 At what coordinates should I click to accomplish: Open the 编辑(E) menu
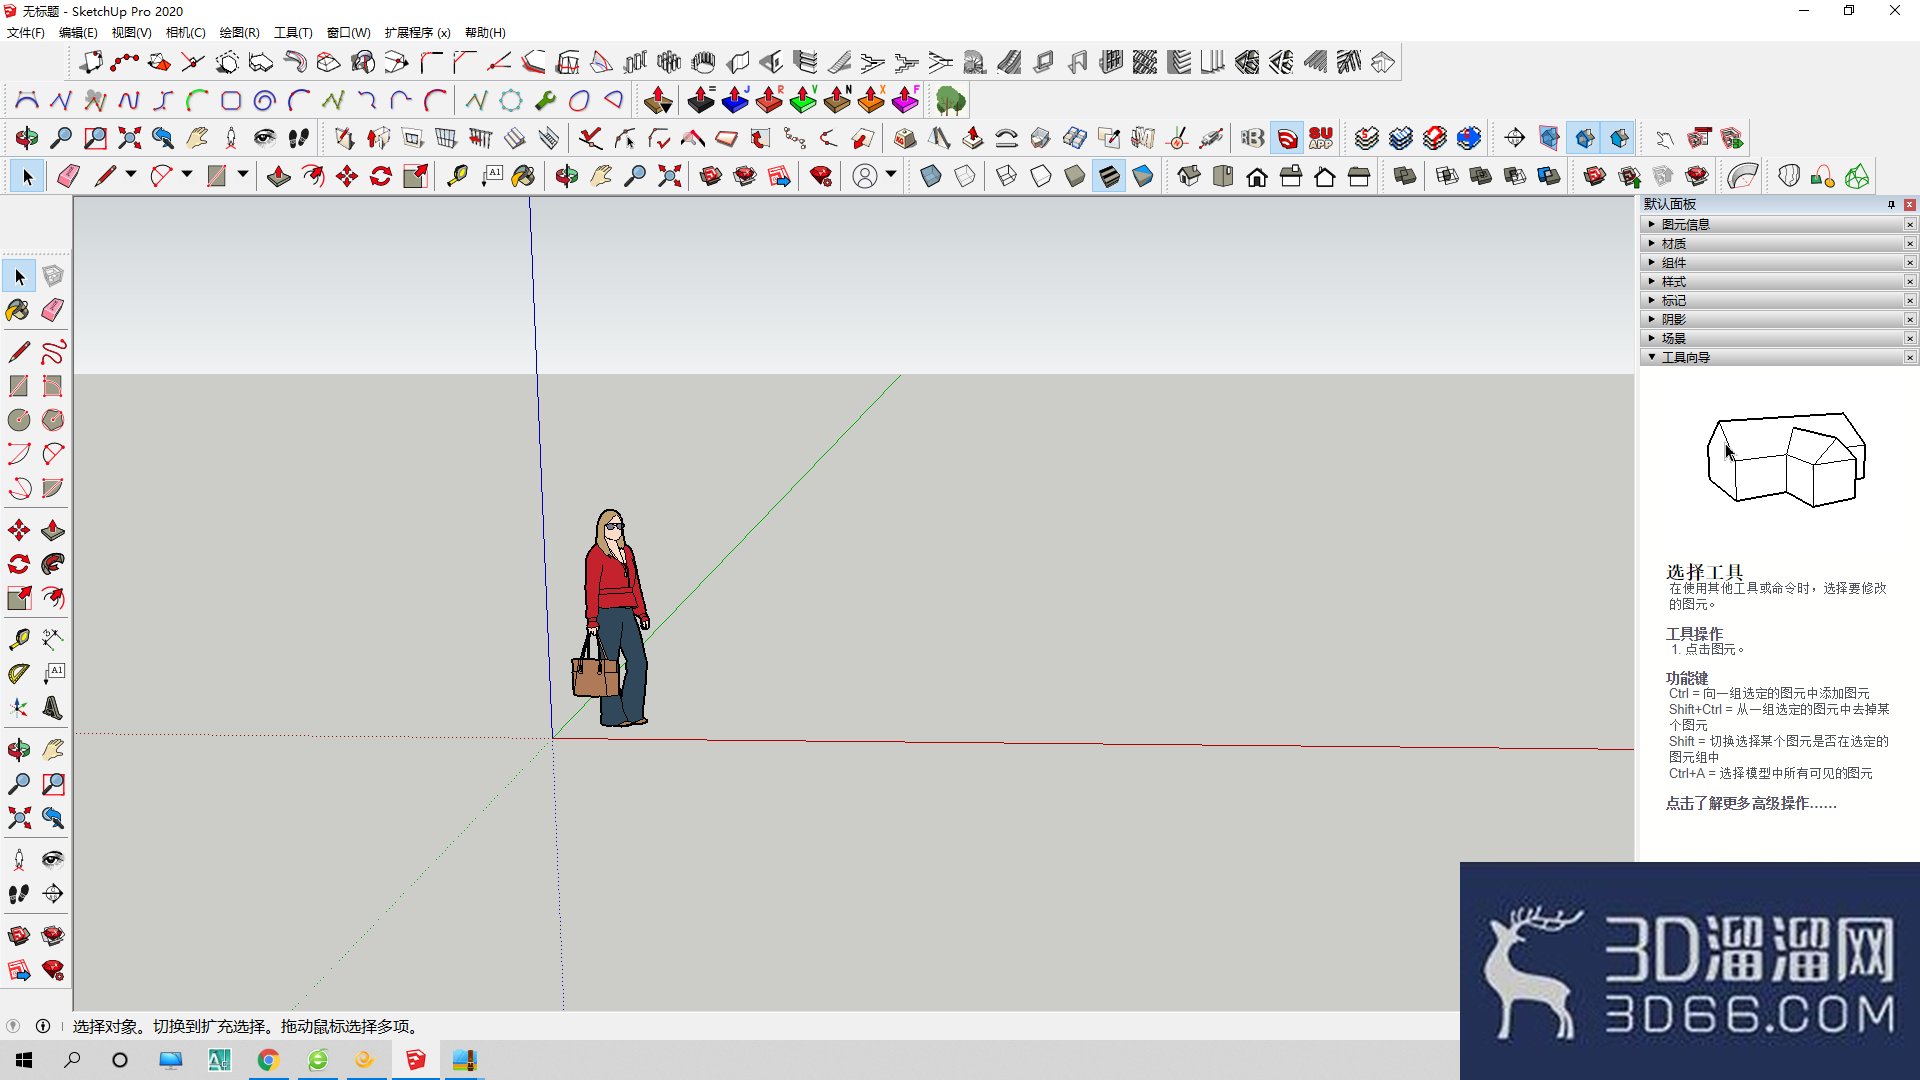(78, 32)
